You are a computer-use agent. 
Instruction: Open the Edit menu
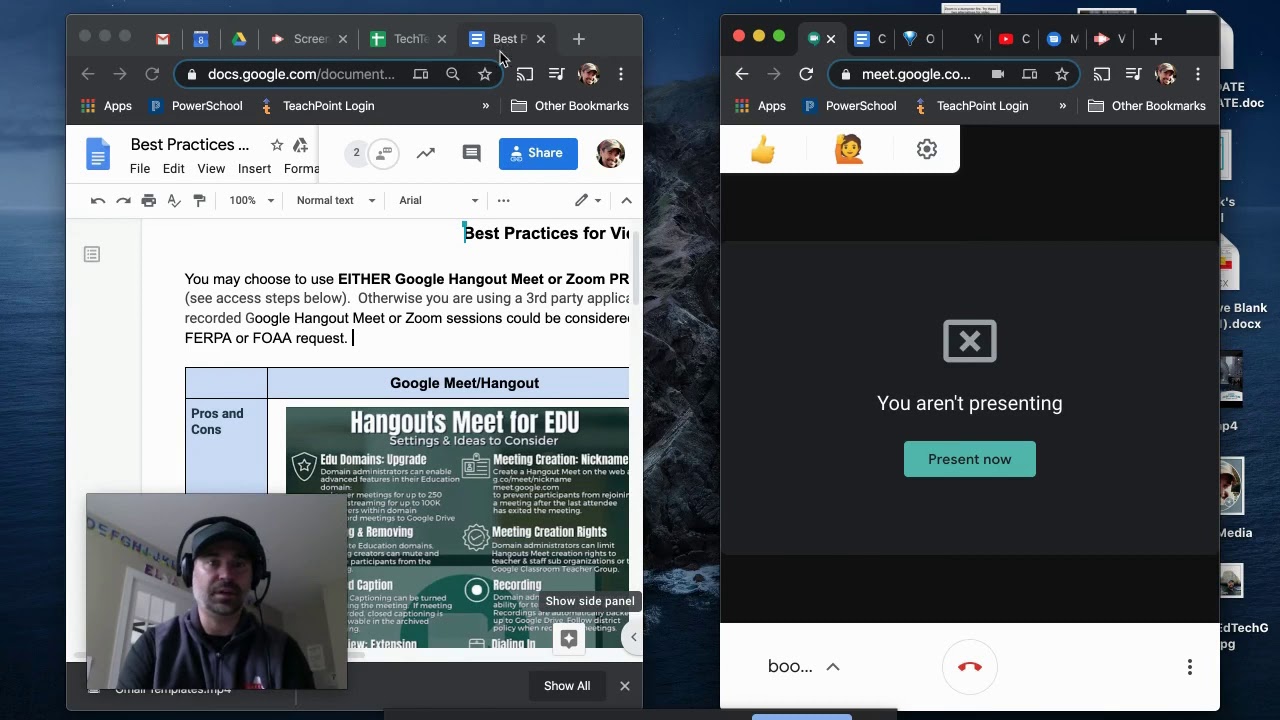click(x=174, y=169)
